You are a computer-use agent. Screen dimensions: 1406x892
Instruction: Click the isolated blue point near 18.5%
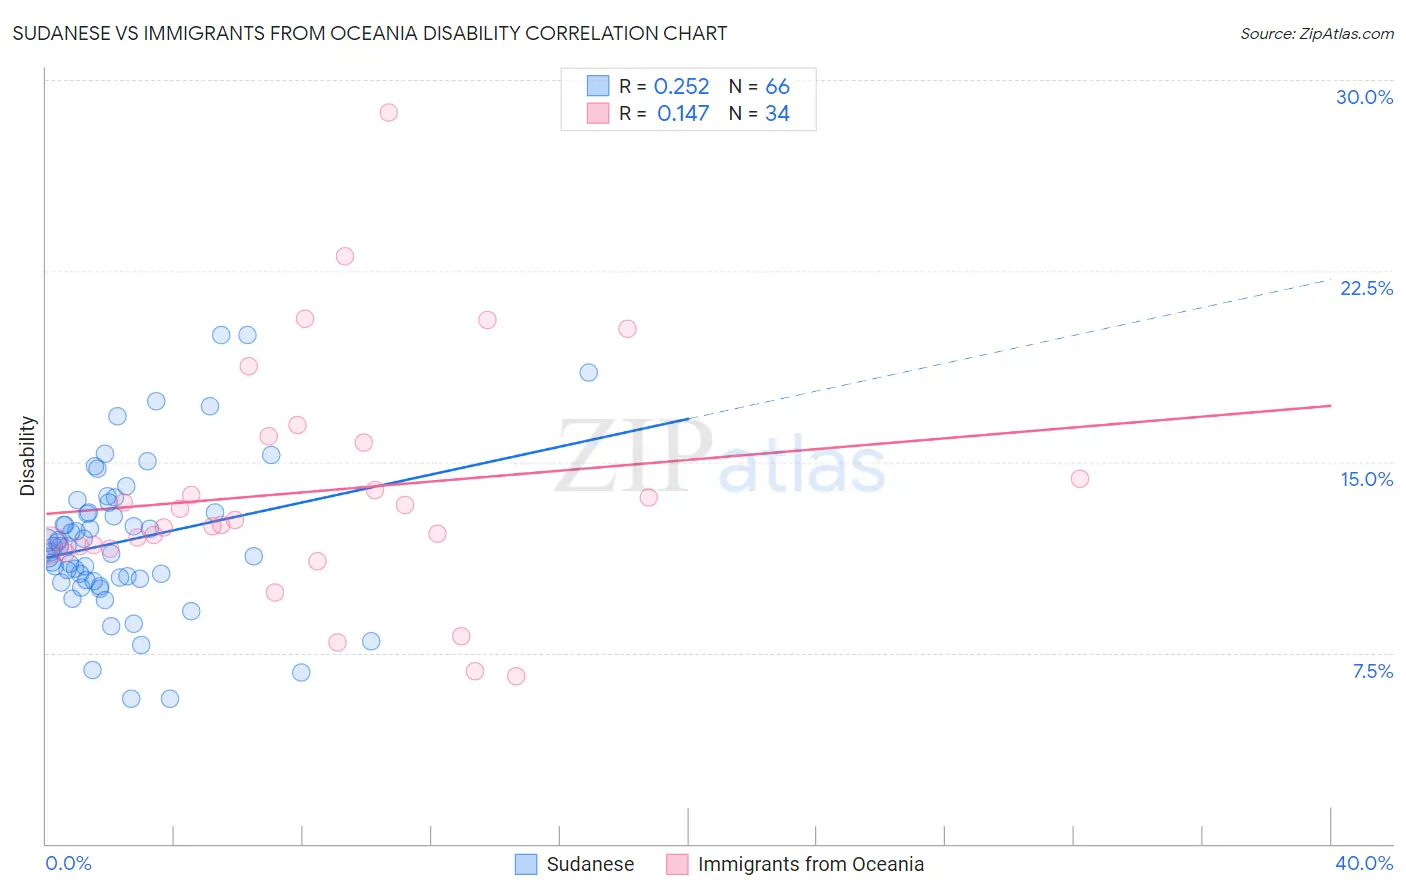[589, 372]
